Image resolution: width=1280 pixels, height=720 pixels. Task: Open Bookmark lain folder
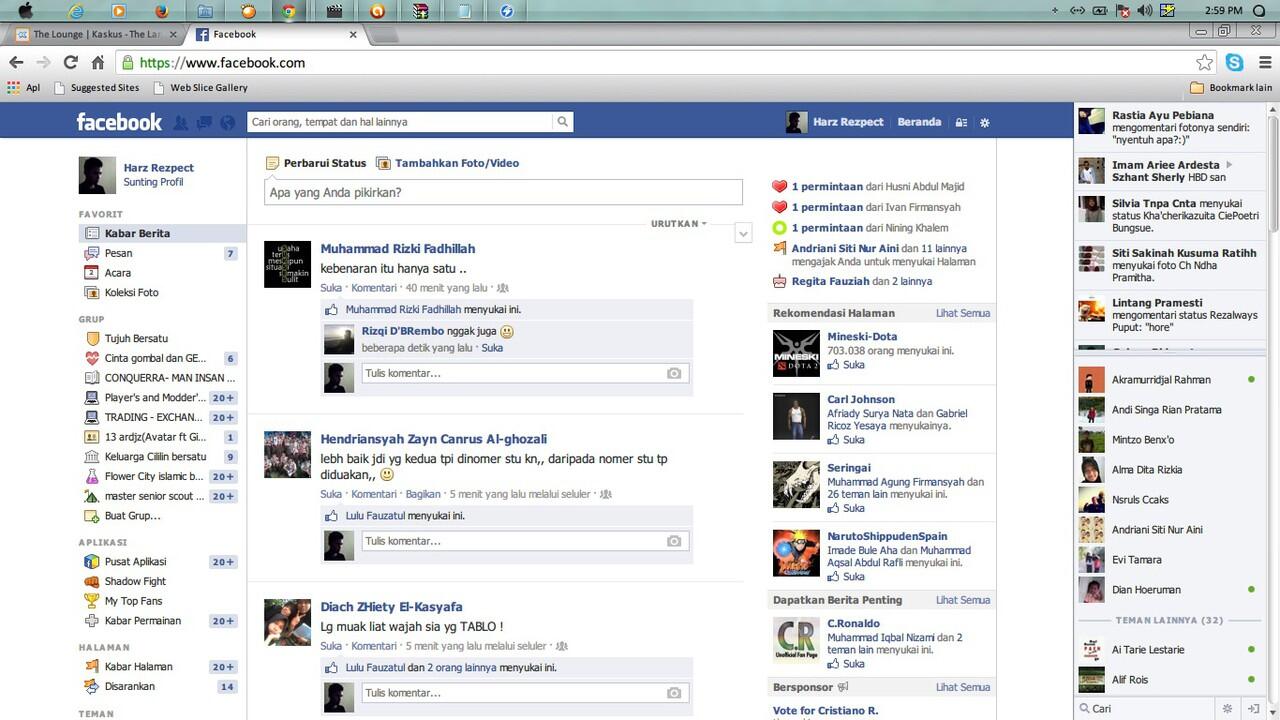1232,88
